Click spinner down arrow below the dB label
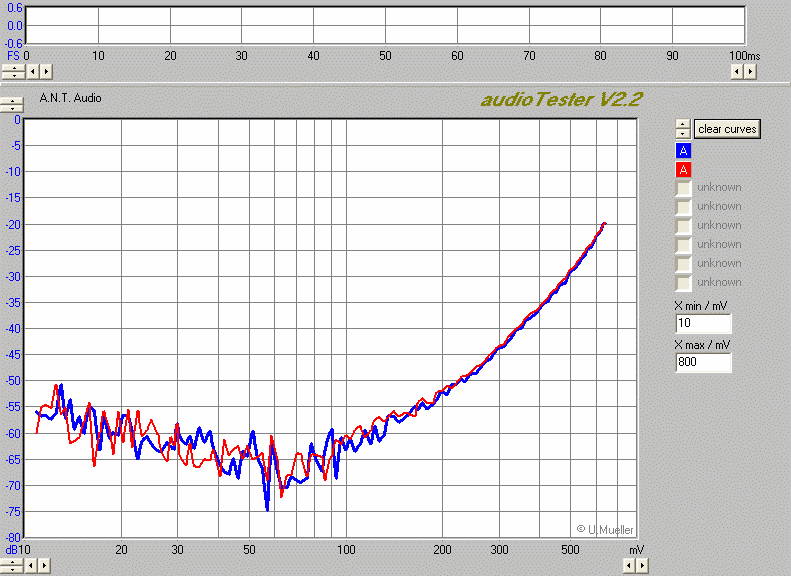791x576 pixels. click(x=12, y=569)
